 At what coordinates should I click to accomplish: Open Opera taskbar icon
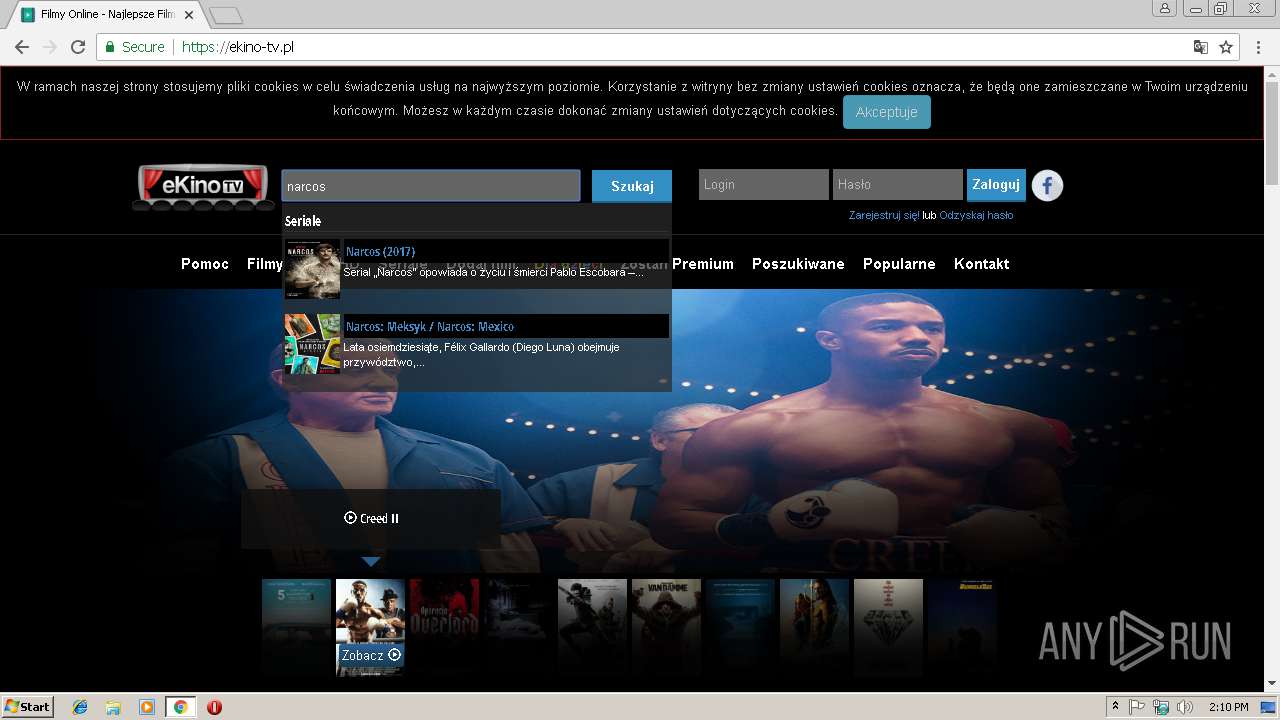click(x=214, y=707)
